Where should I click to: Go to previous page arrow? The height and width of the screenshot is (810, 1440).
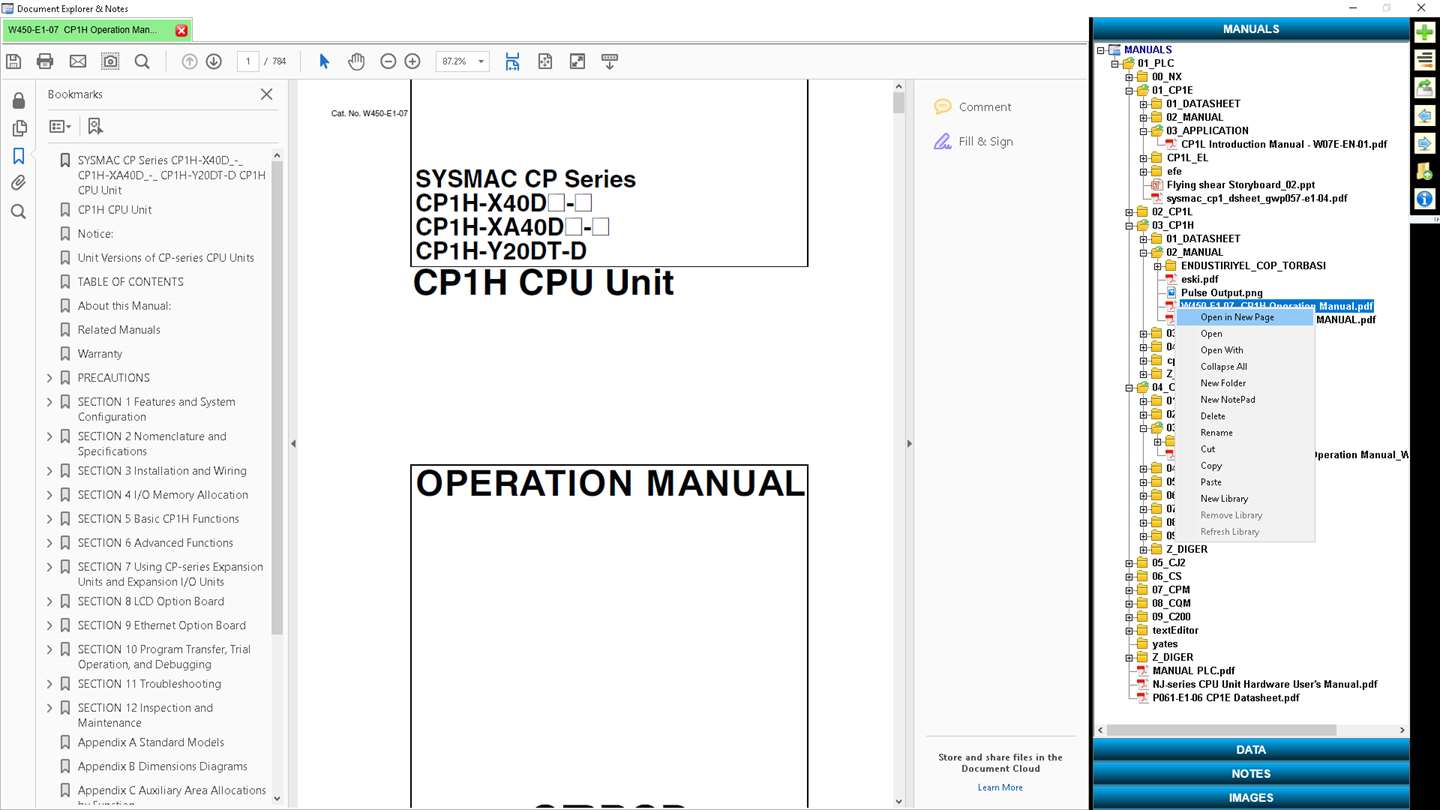[x=189, y=61]
